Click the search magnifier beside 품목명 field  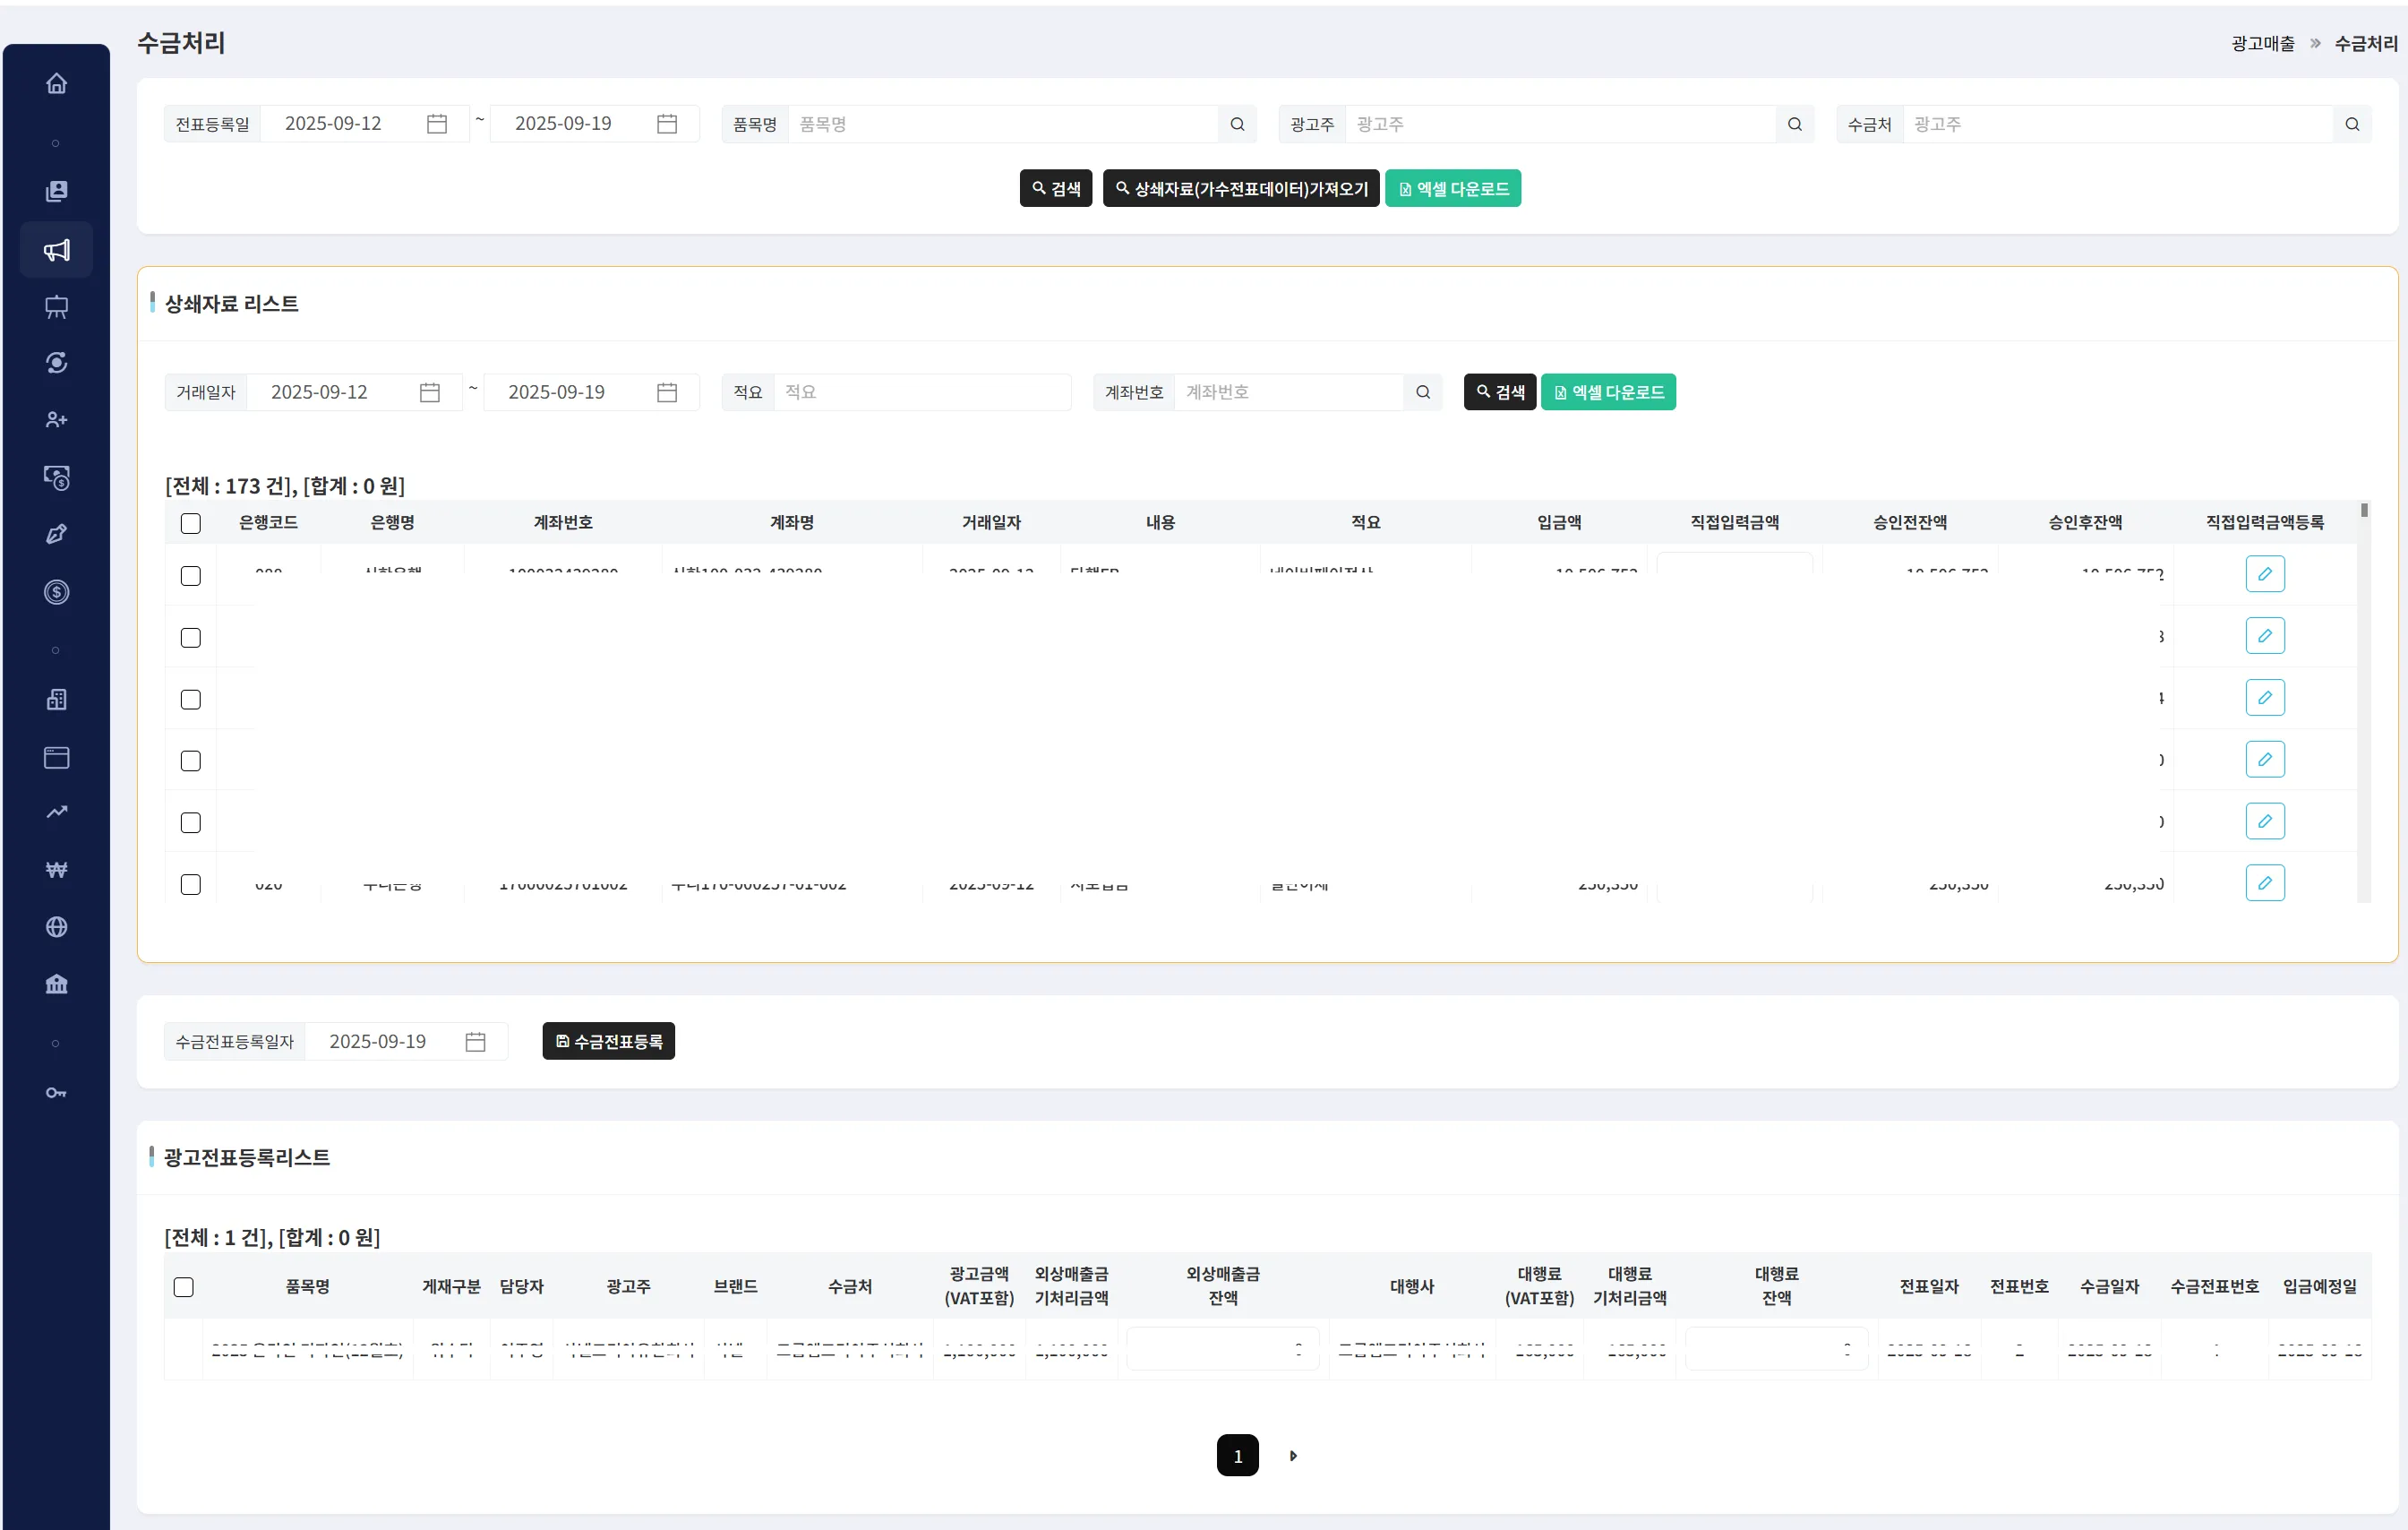[x=1237, y=124]
